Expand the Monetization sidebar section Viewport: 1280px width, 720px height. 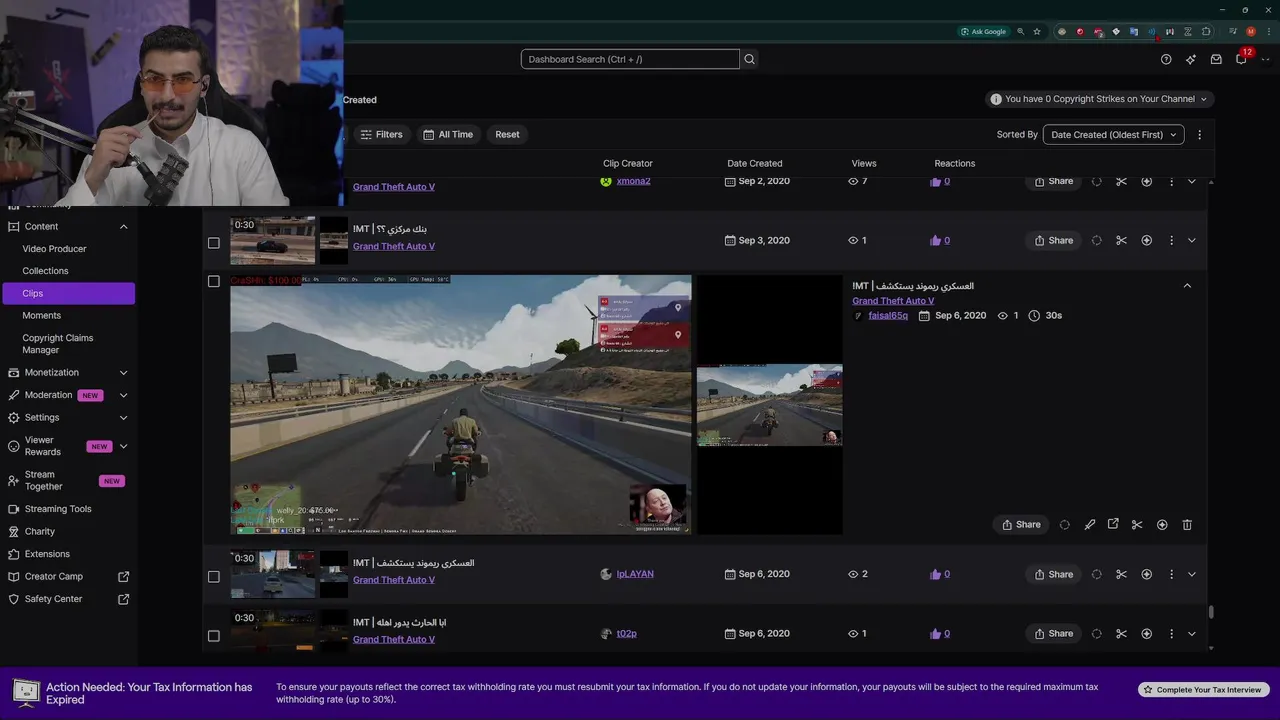click(124, 372)
